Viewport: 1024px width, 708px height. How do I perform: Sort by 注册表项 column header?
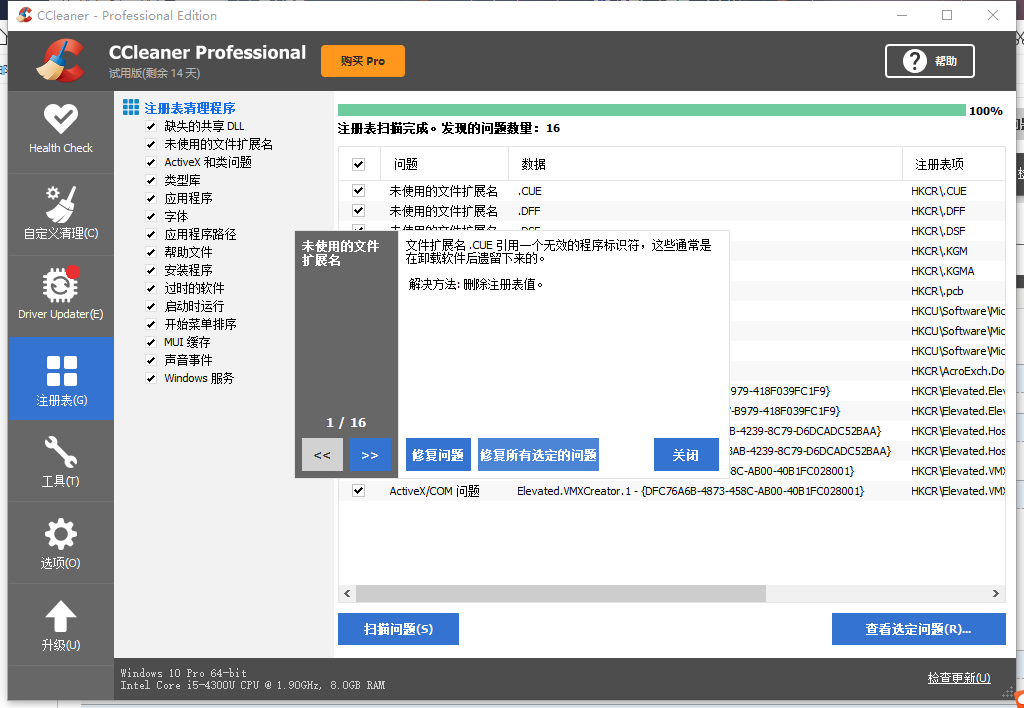[954, 164]
